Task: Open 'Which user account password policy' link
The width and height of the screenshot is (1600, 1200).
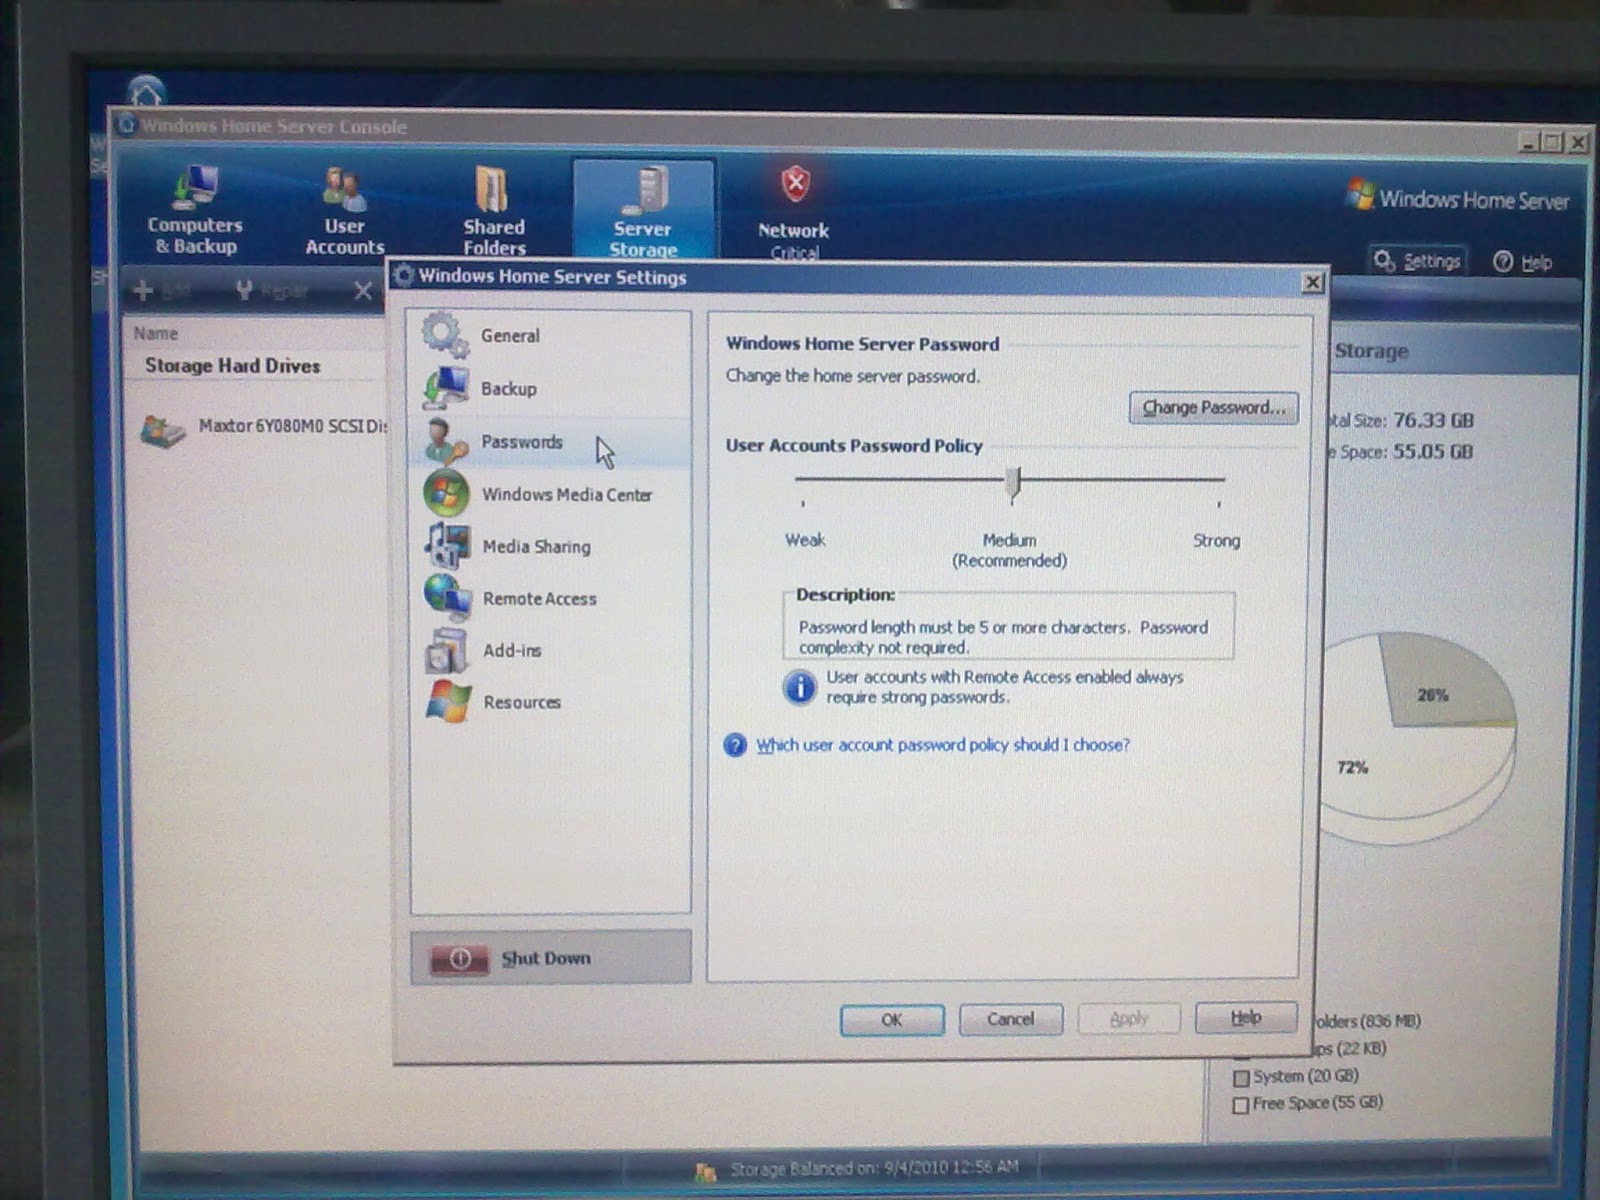Action: click(x=943, y=745)
